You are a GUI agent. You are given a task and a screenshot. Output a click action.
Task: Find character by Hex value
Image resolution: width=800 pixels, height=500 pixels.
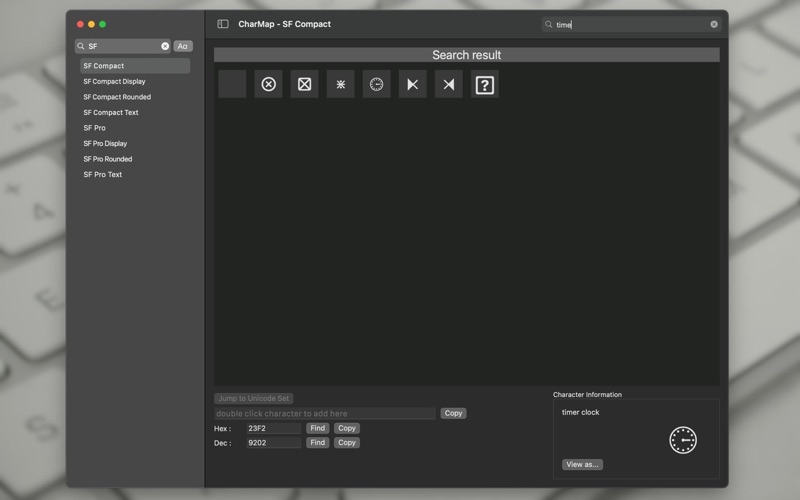(x=317, y=428)
